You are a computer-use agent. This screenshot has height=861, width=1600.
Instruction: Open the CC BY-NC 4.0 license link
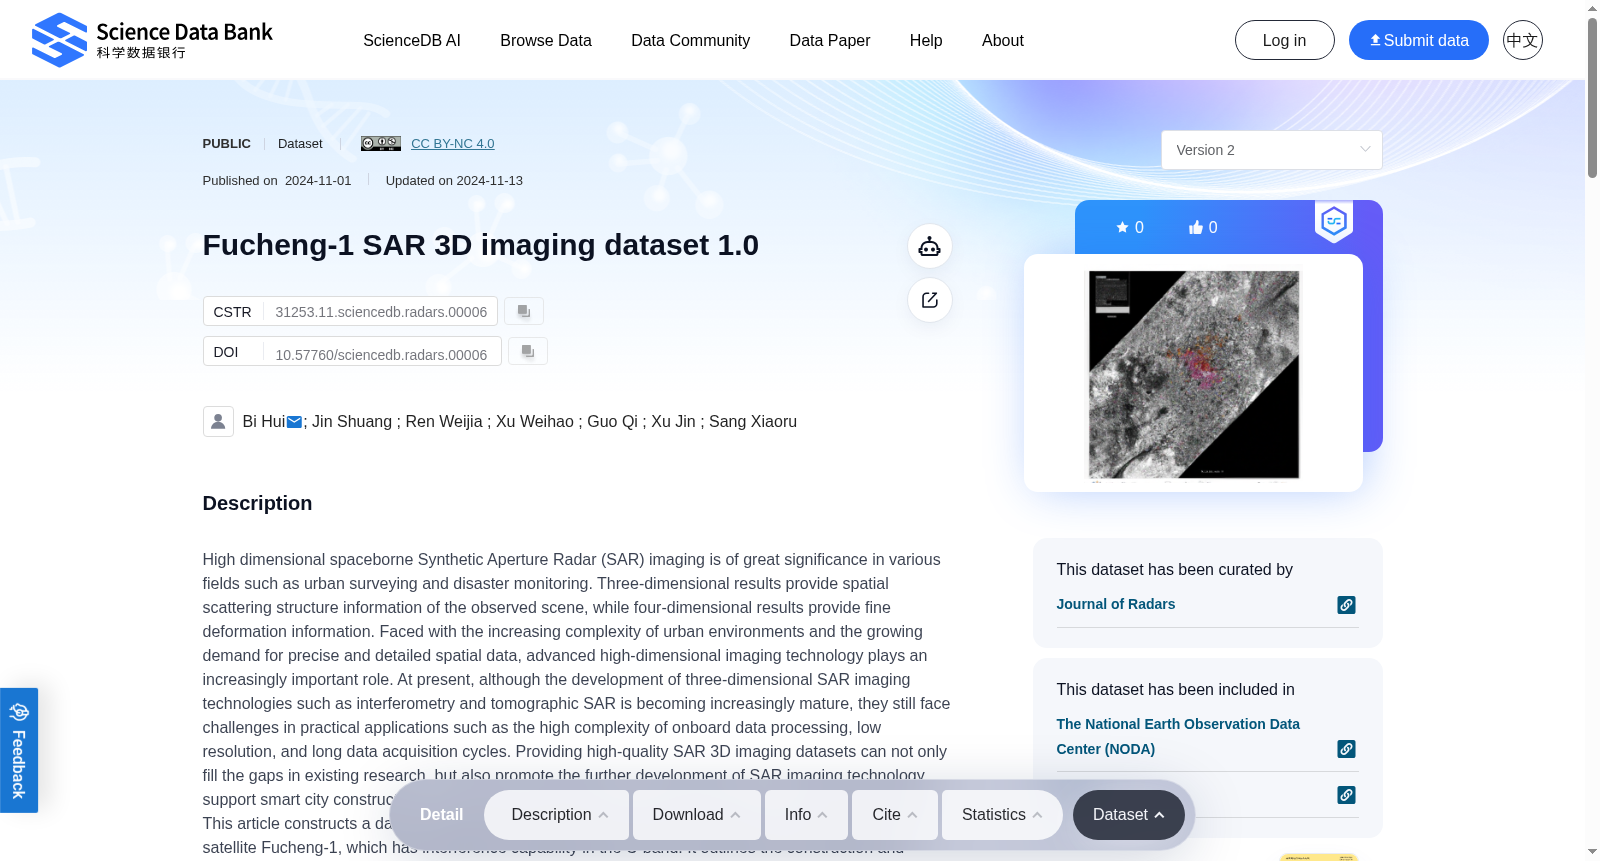453,144
